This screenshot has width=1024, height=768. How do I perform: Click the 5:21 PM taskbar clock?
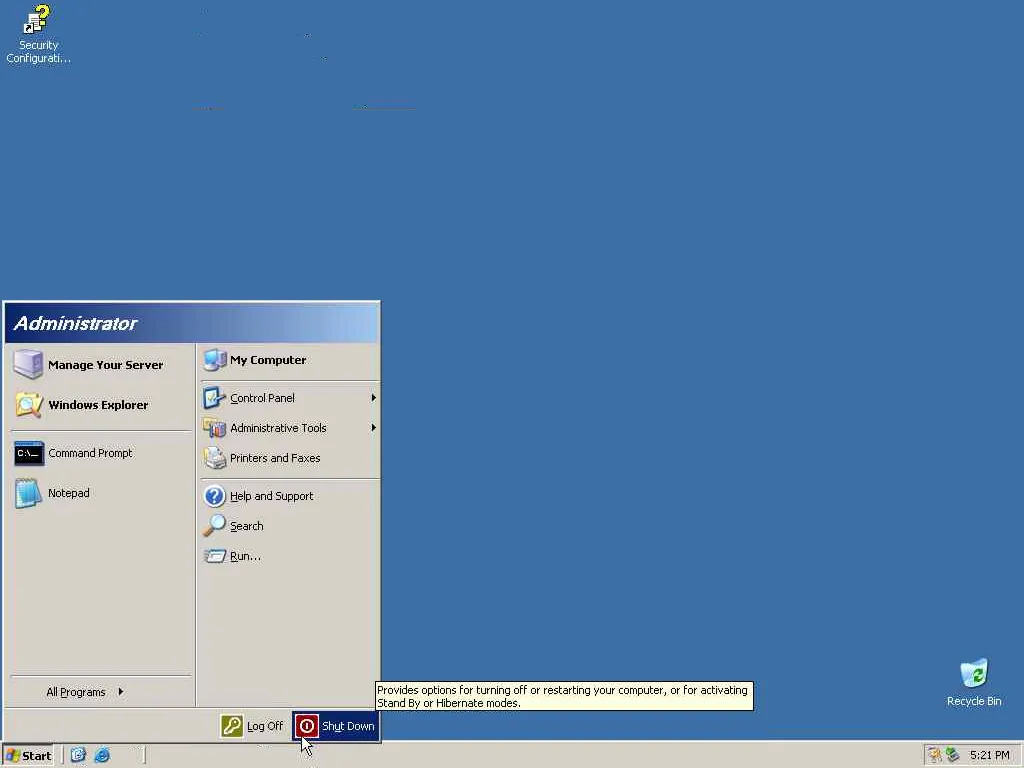(x=989, y=756)
